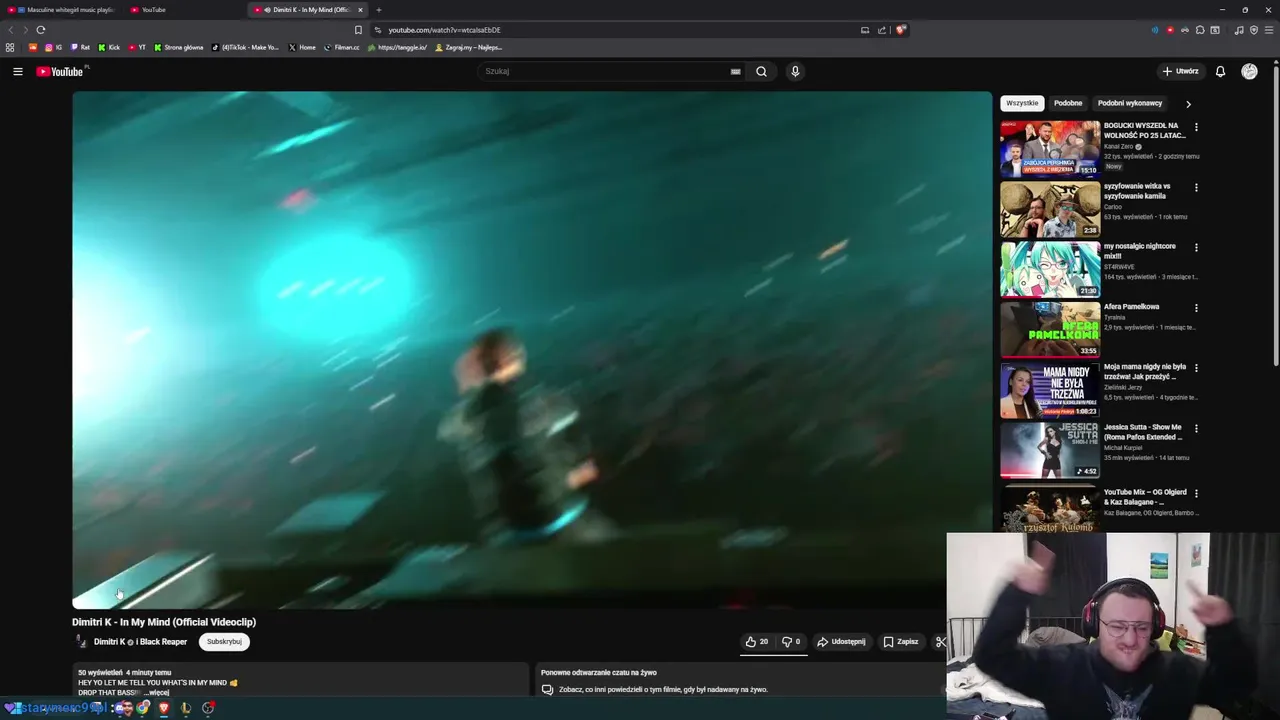Expand the description with ...więcej
This screenshot has width=1280, height=720.
click(156, 692)
